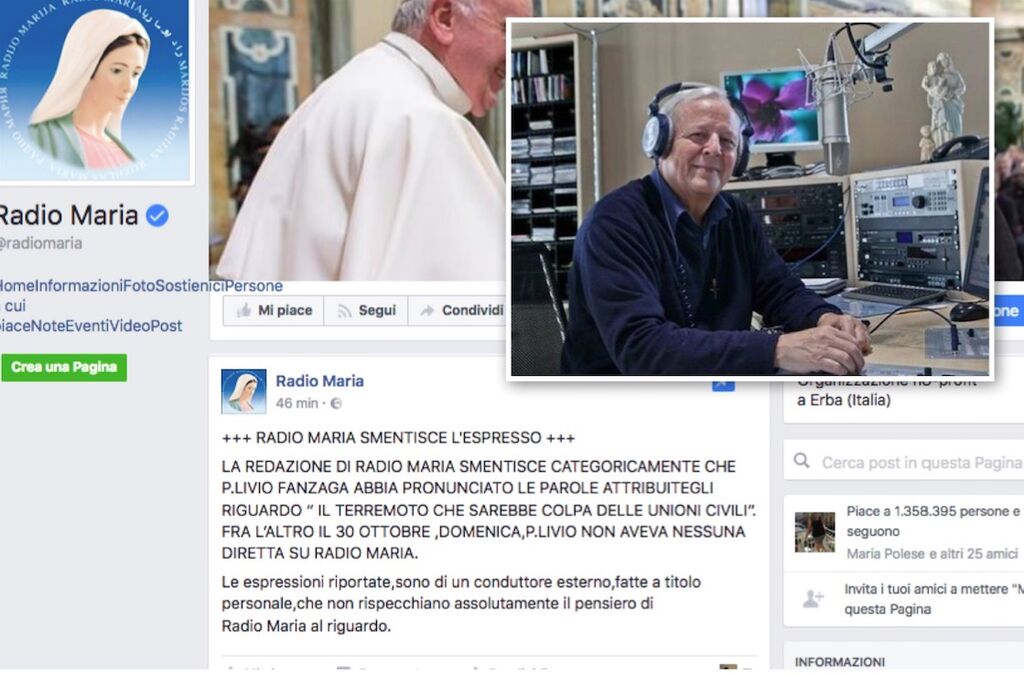This screenshot has width=1024, height=674.
Task: Go to the Sostienici tab
Action: pos(190,285)
